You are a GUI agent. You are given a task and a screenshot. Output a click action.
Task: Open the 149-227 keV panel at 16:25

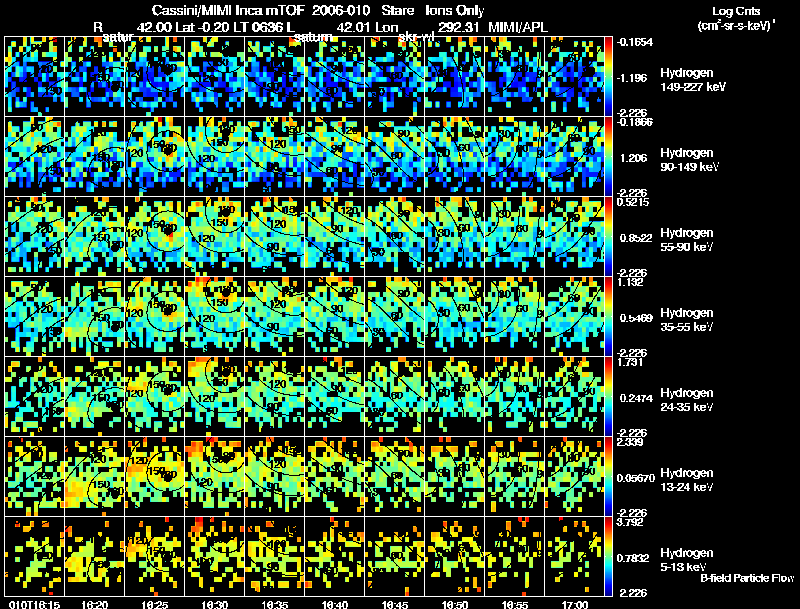coord(155,77)
